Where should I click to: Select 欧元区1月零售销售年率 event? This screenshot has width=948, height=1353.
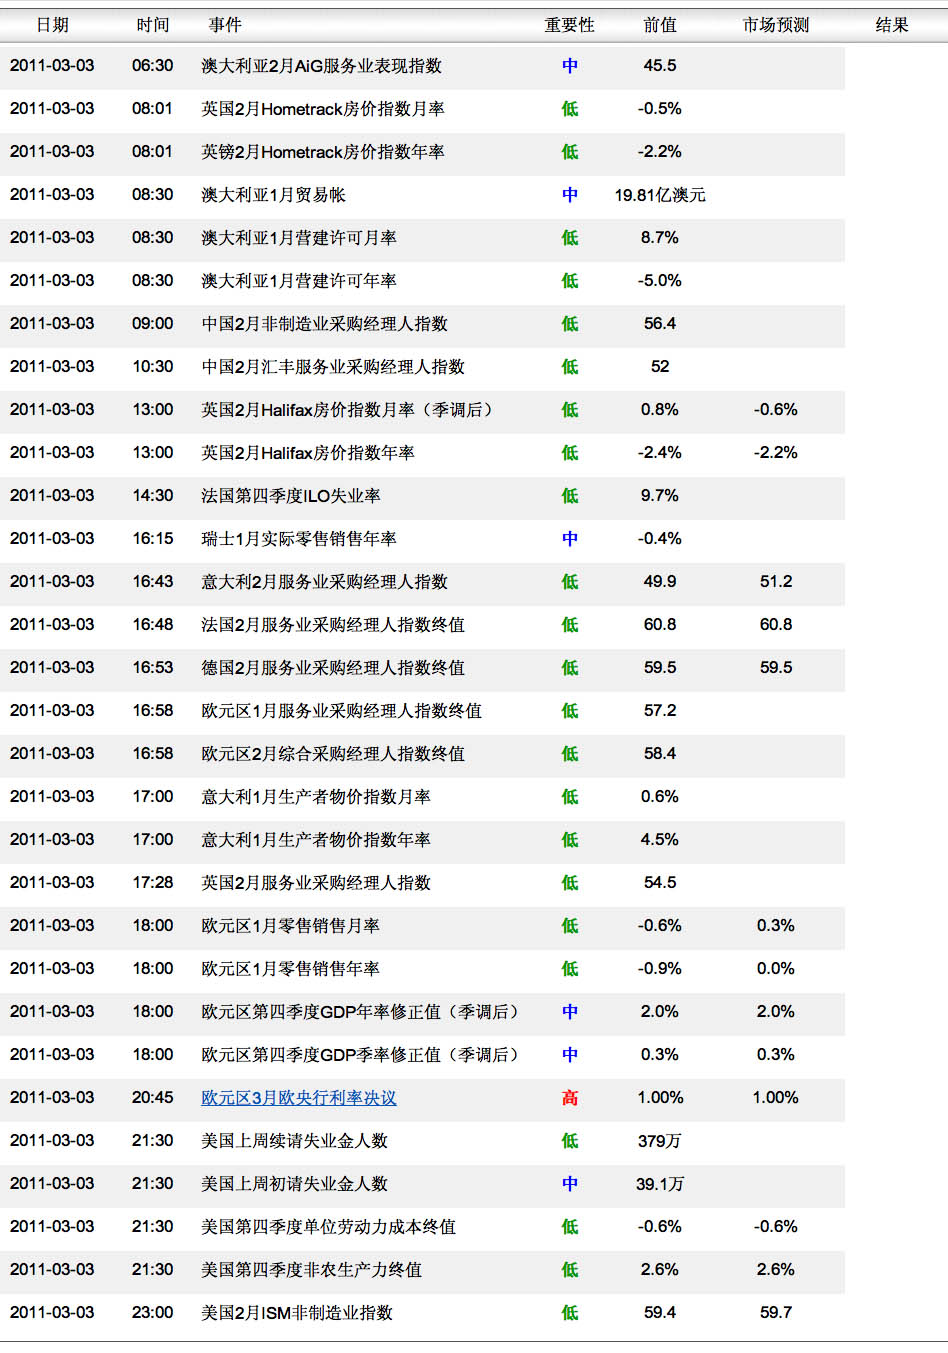click(x=291, y=969)
